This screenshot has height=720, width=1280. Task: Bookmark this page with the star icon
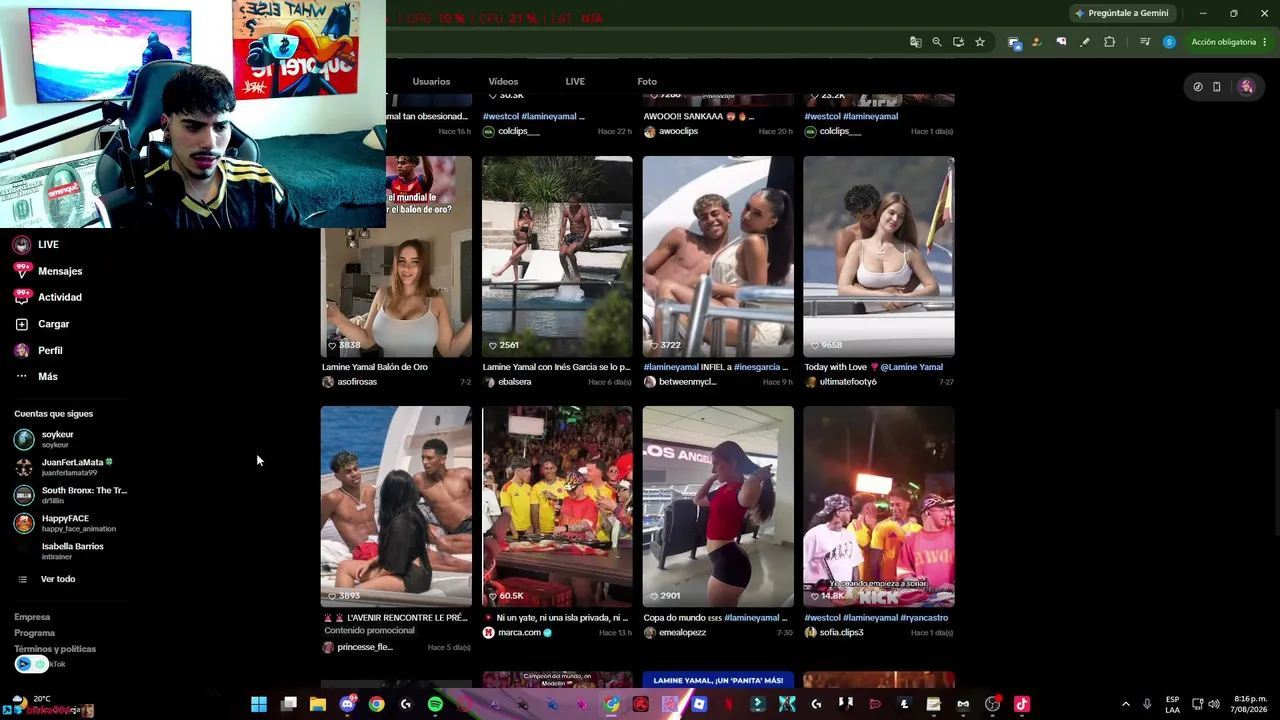[x=980, y=42]
